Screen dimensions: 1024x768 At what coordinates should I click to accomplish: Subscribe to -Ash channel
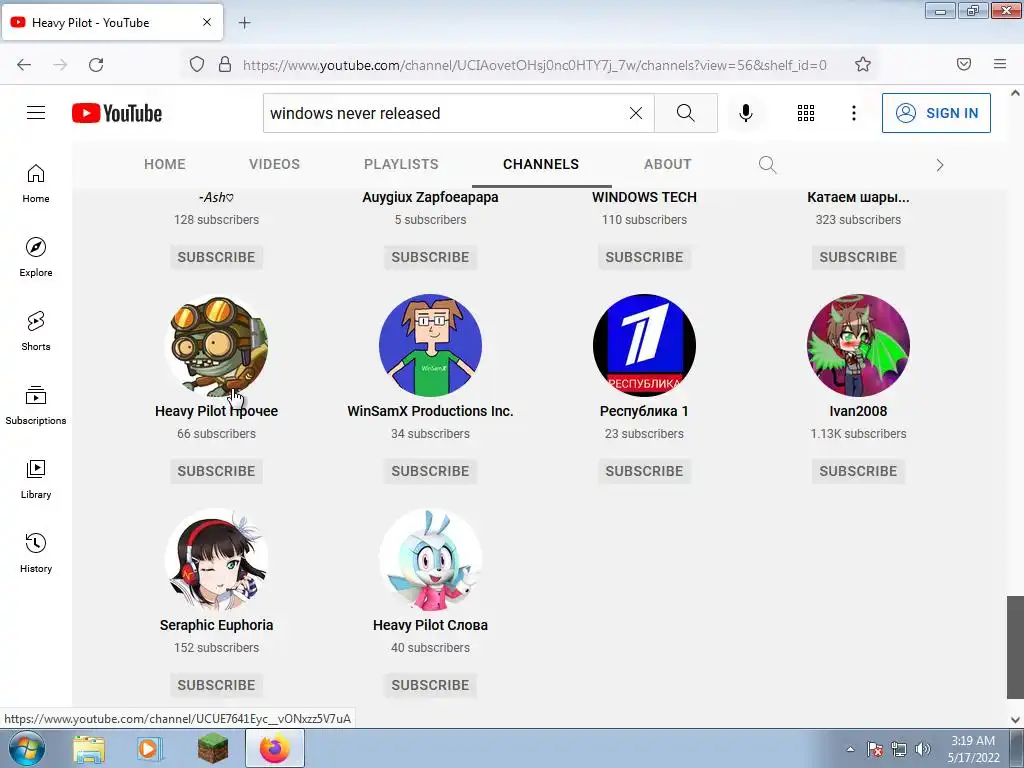pos(216,257)
